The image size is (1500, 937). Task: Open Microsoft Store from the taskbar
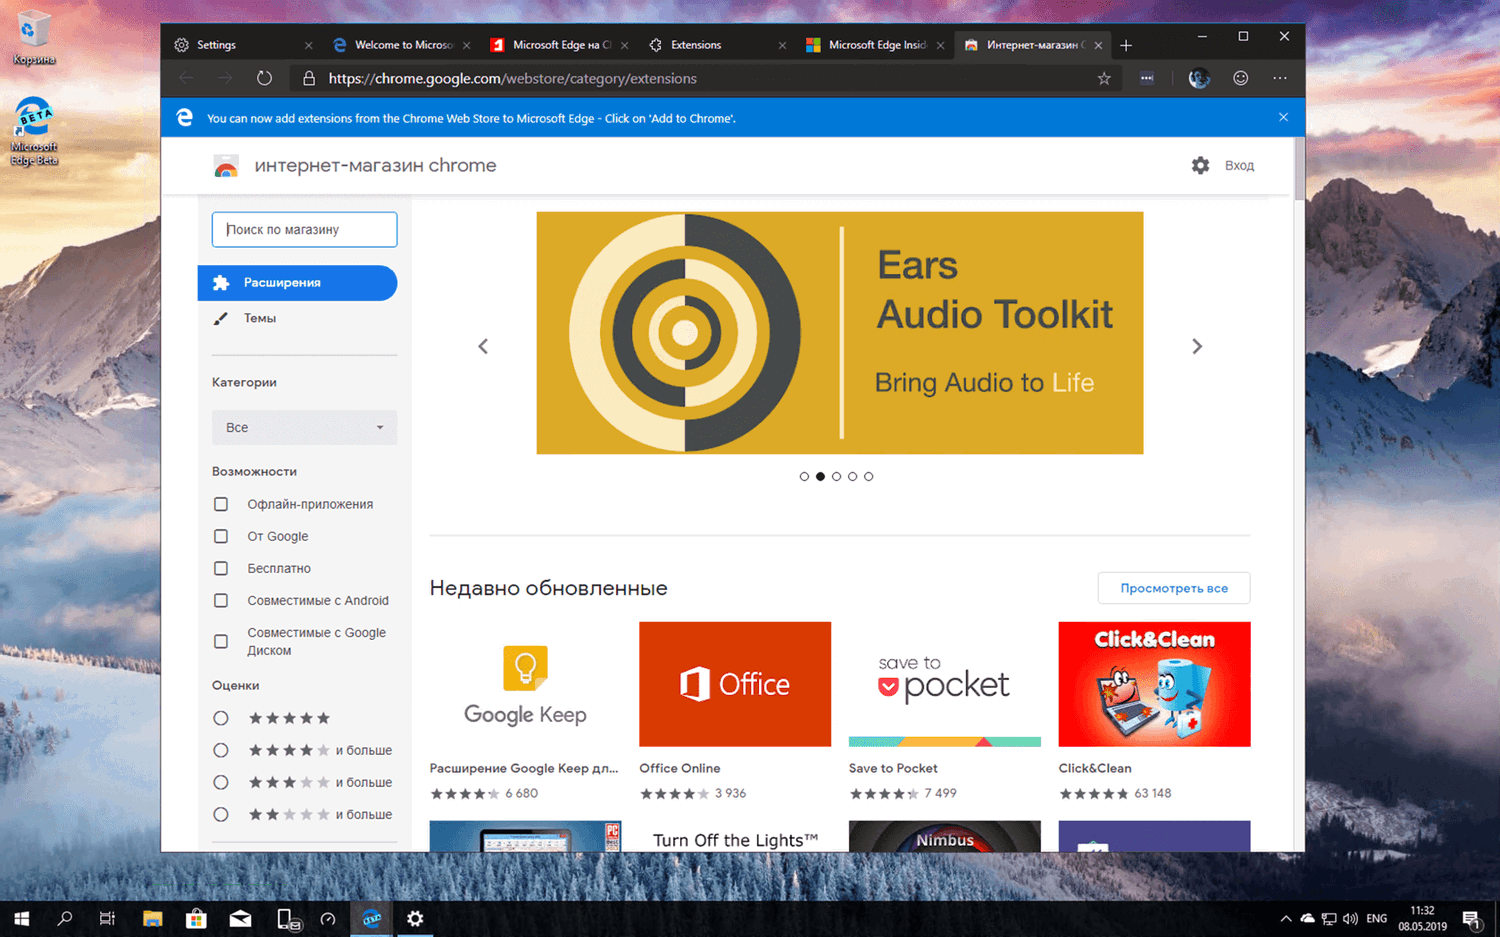pyautogui.click(x=196, y=918)
